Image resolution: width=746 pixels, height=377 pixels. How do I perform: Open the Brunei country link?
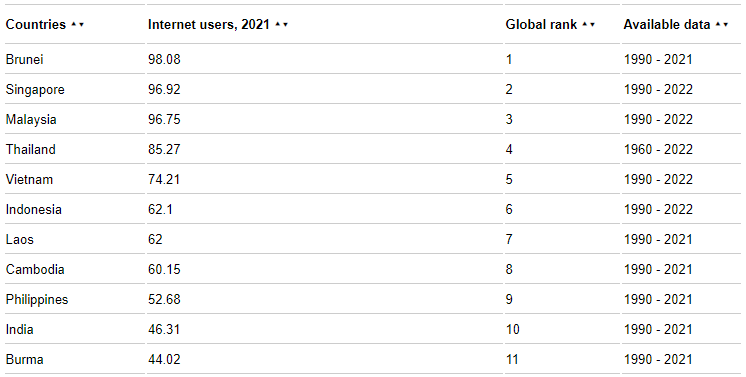[x=24, y=60]
